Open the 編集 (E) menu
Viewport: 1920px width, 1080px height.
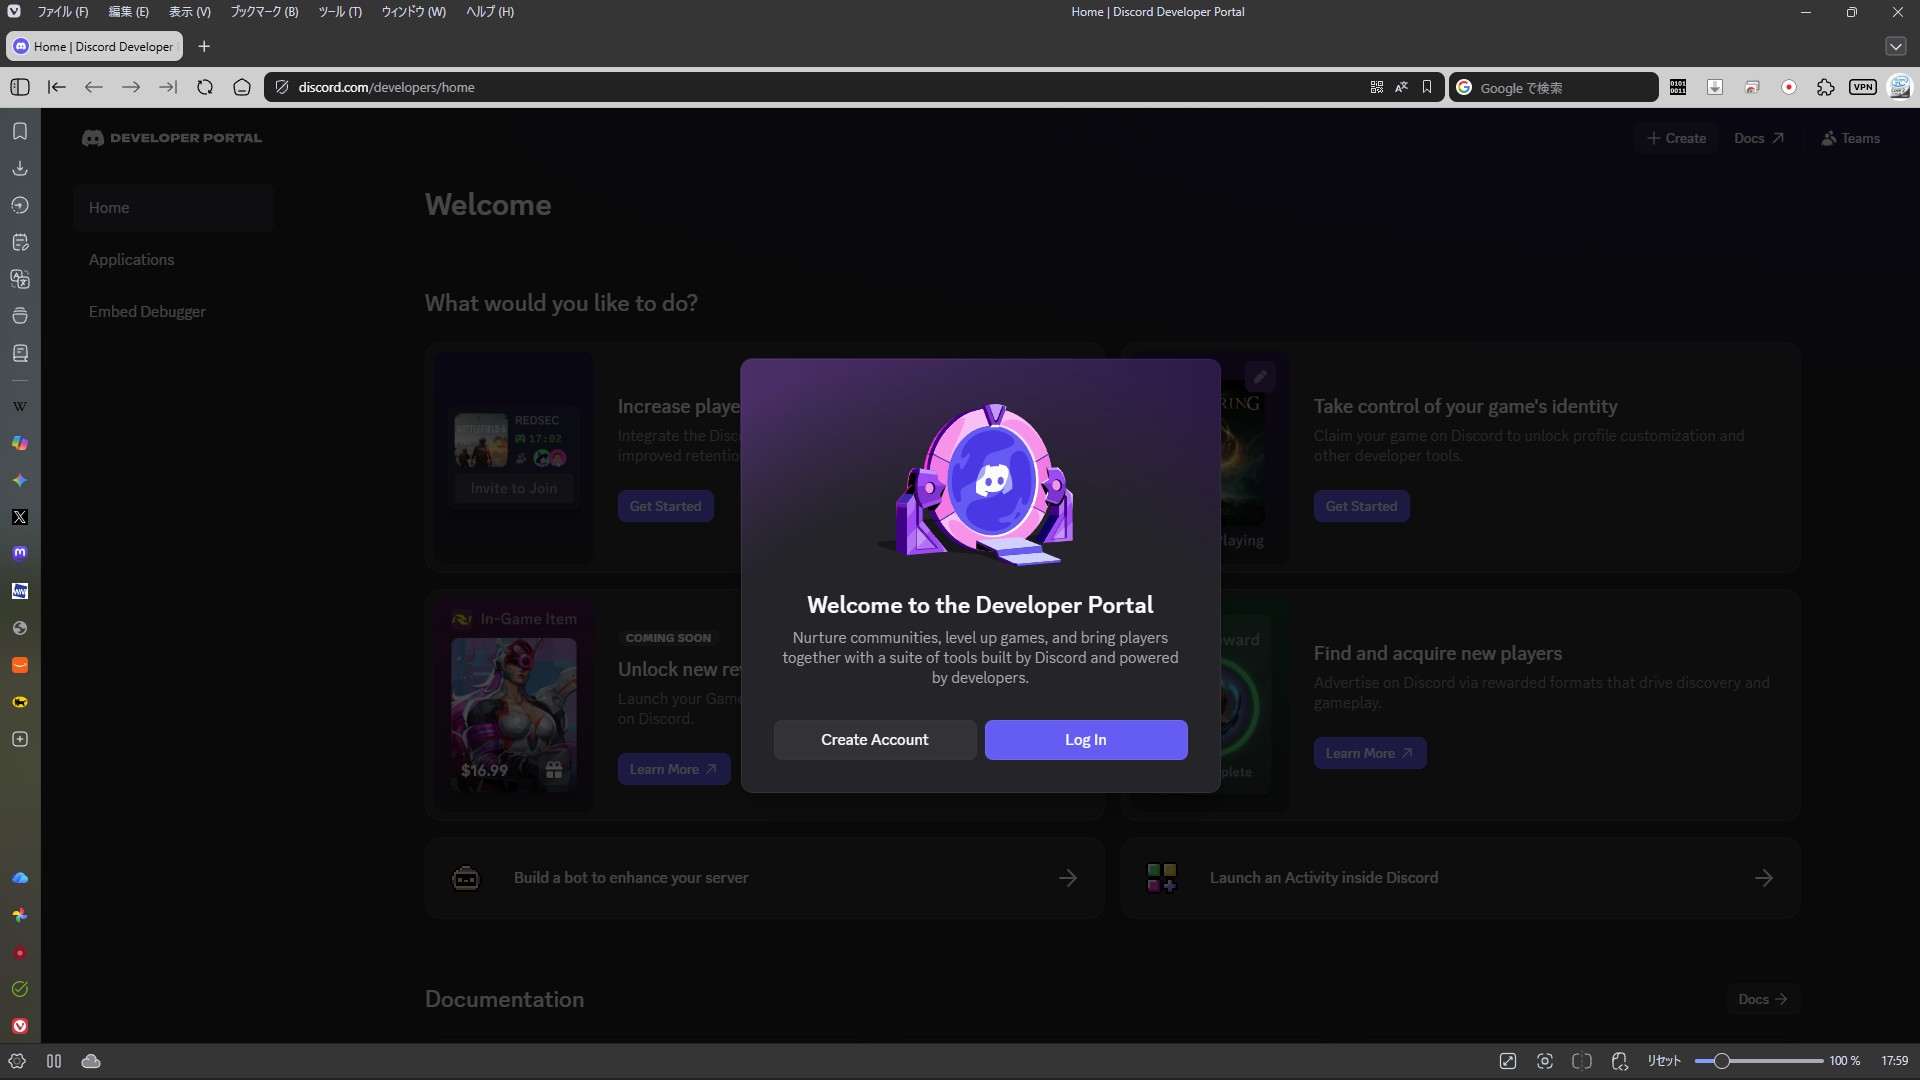pos(128,12)
